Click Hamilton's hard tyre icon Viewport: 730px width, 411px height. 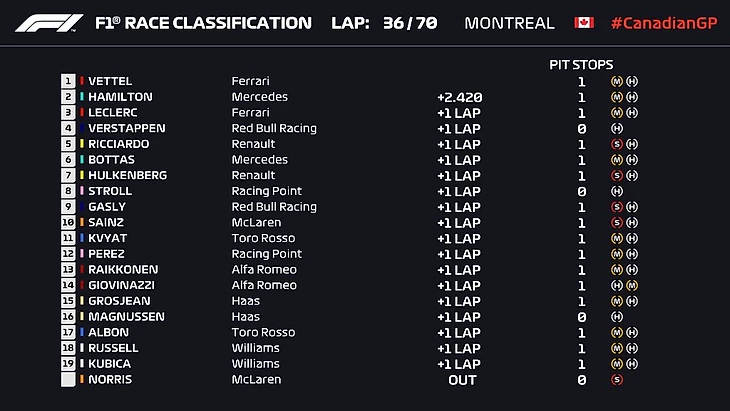coord(632,97)
